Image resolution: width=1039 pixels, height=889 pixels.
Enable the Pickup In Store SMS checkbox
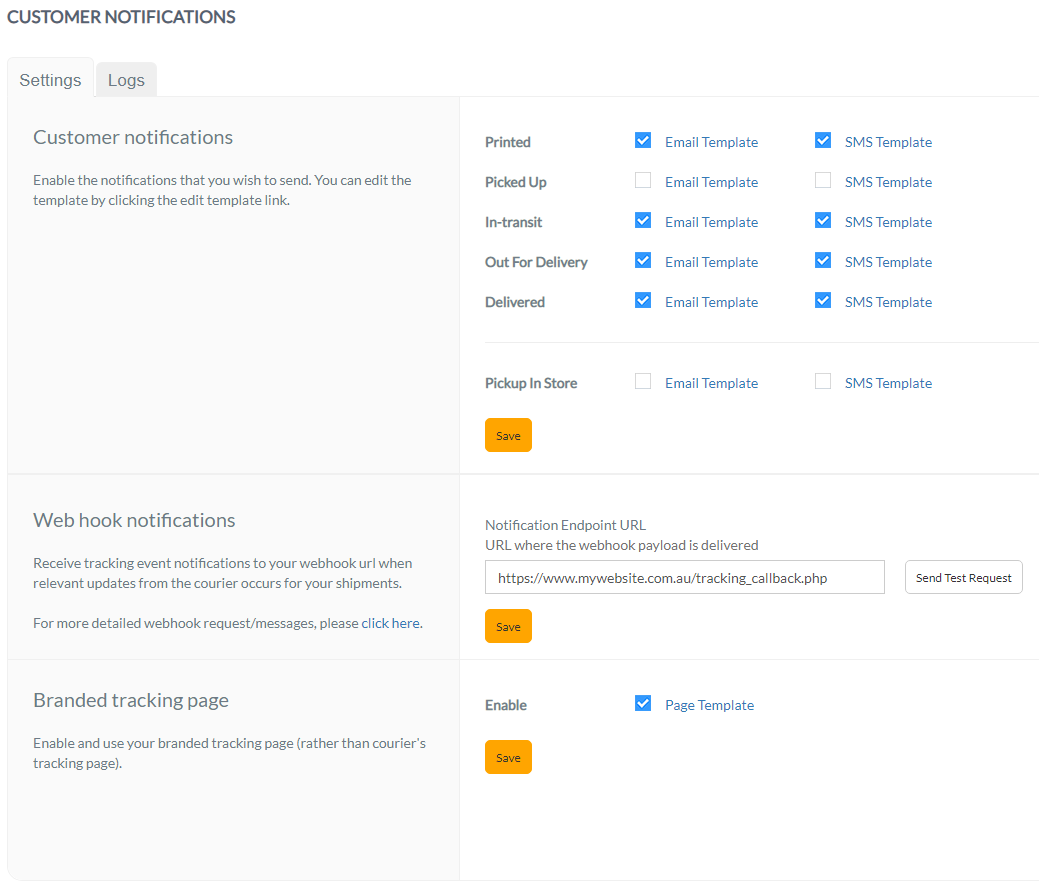tap(822, 381)
